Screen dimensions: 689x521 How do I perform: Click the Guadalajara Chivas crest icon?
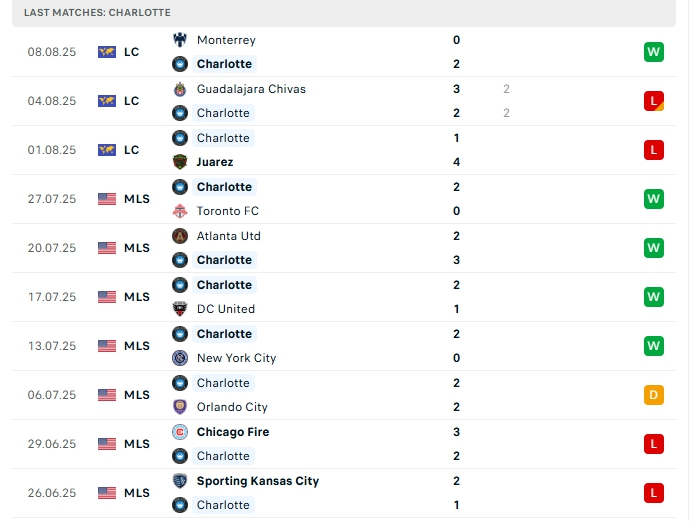180,89
